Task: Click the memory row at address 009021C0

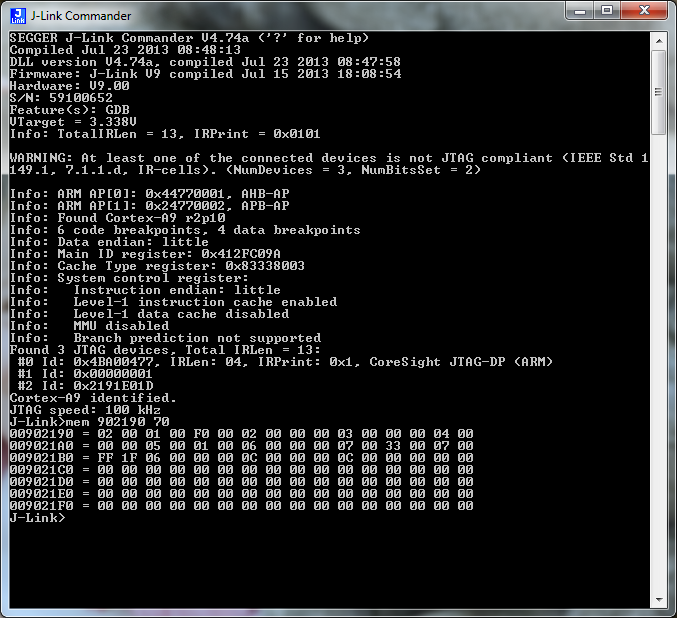Action: tap(241, 470)
